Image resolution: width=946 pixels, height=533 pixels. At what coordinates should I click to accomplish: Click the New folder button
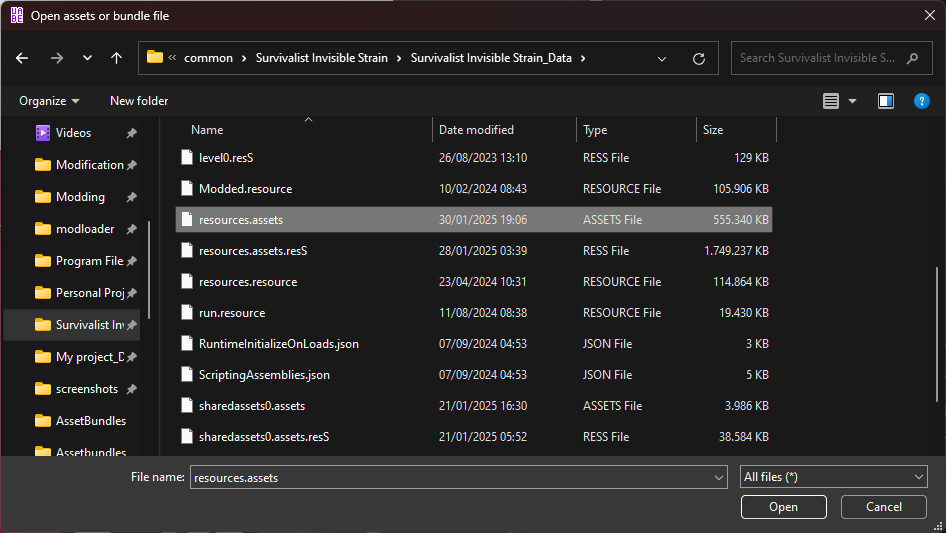[139, 101]
